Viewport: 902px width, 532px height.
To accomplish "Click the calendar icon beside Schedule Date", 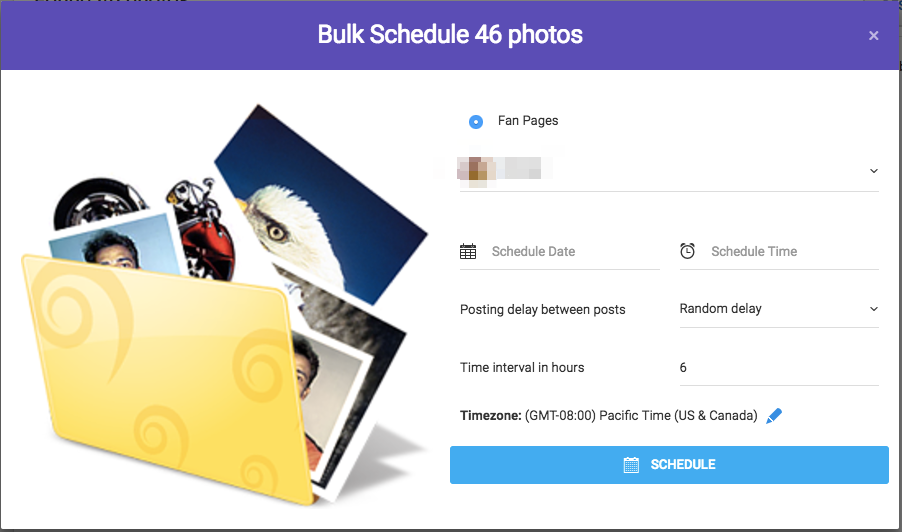I will pos(468,251).
